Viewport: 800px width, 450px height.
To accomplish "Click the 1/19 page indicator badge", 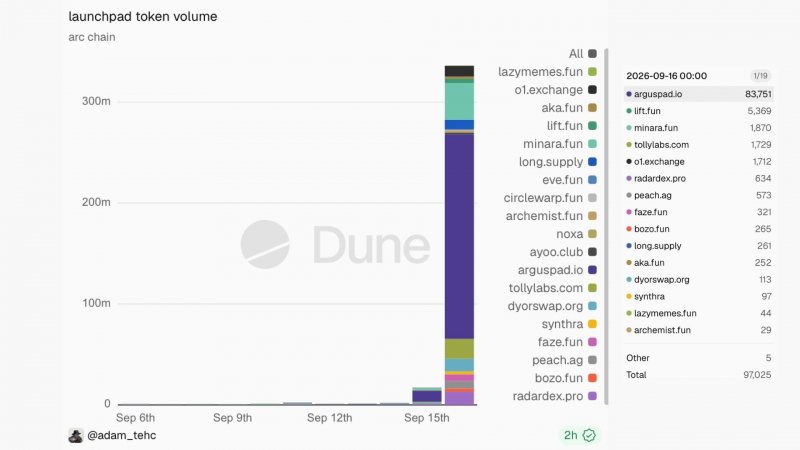I will tap(760, 76).
